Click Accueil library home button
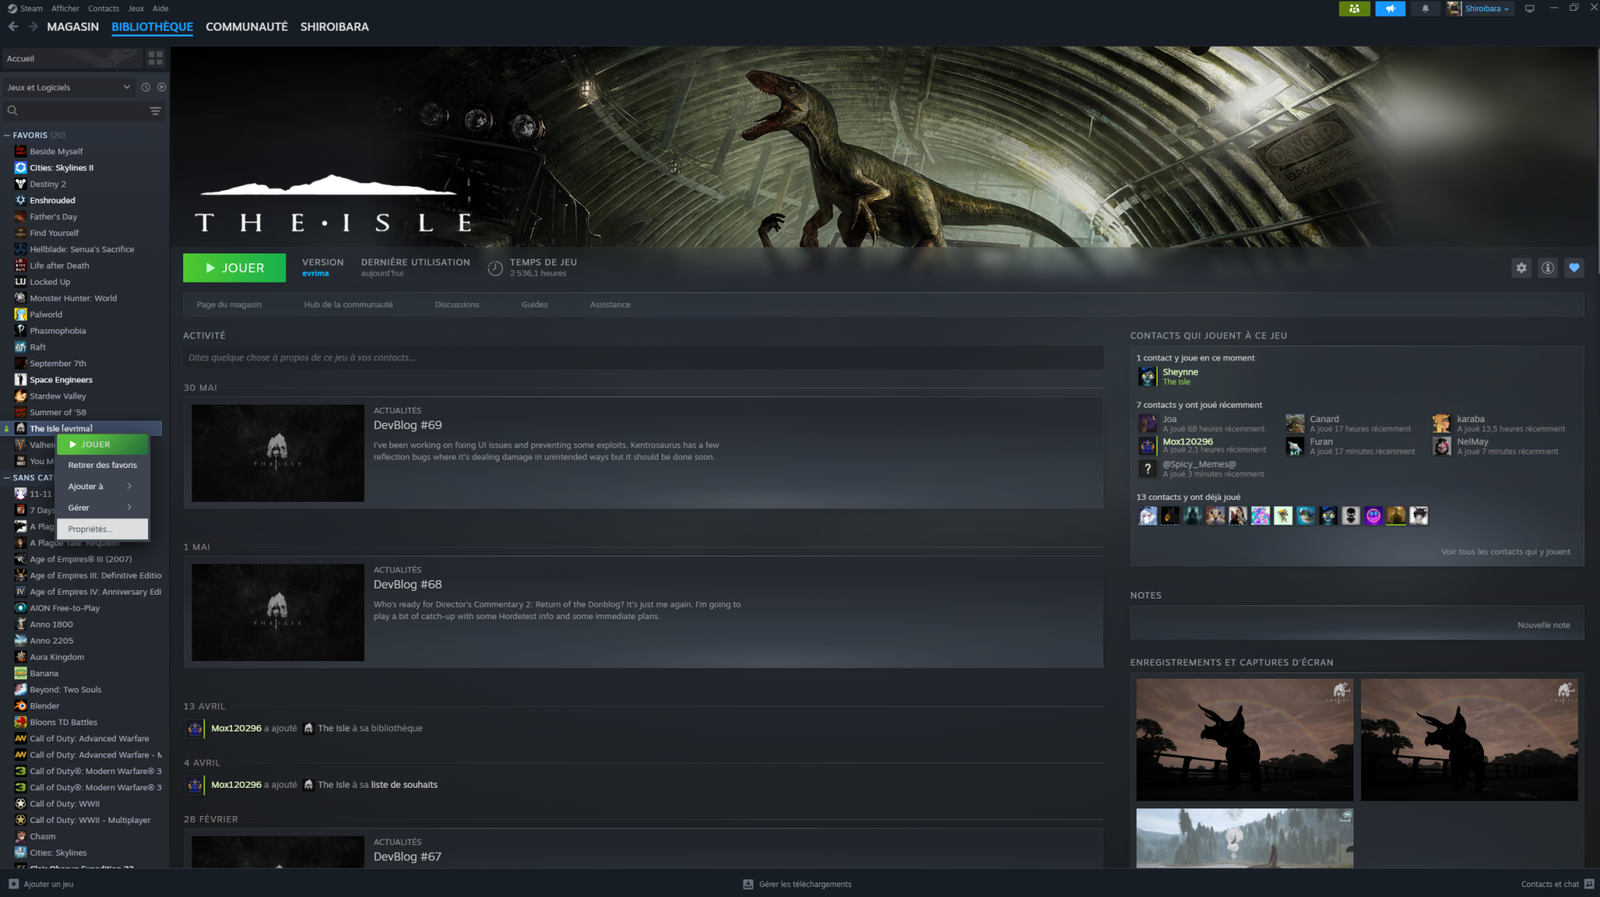1600x897 pixels. coord(70,58)
